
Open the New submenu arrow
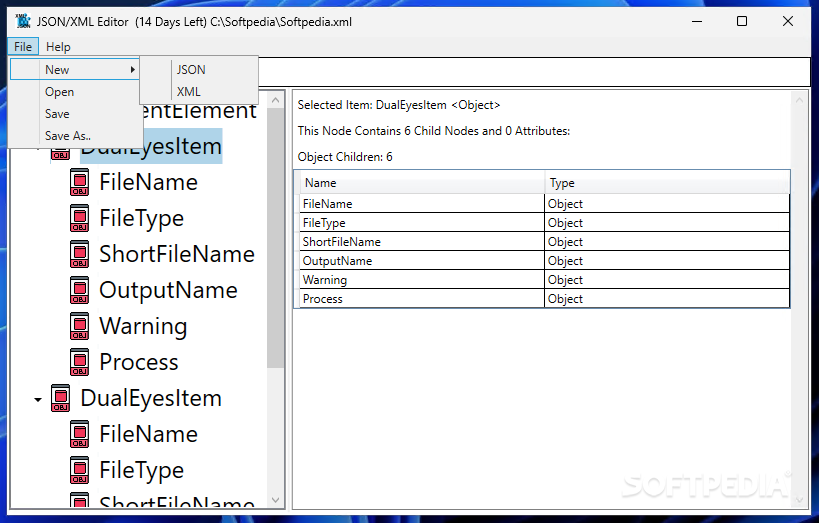(133, 69)
